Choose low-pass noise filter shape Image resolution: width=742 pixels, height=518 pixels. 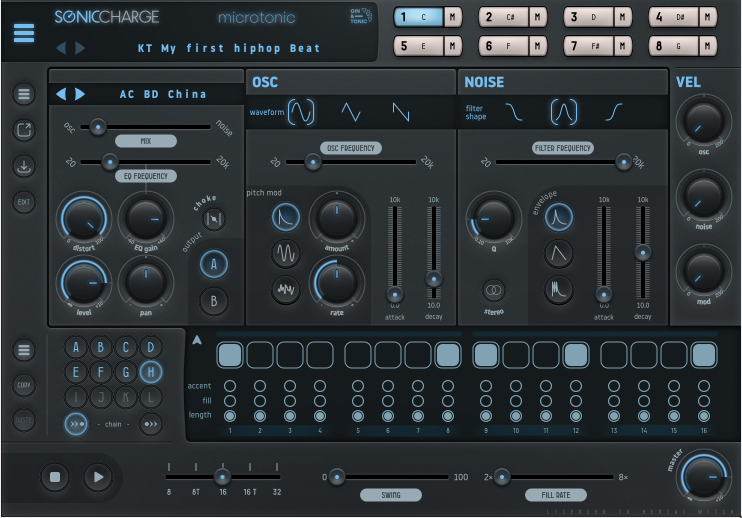[514, 112]
